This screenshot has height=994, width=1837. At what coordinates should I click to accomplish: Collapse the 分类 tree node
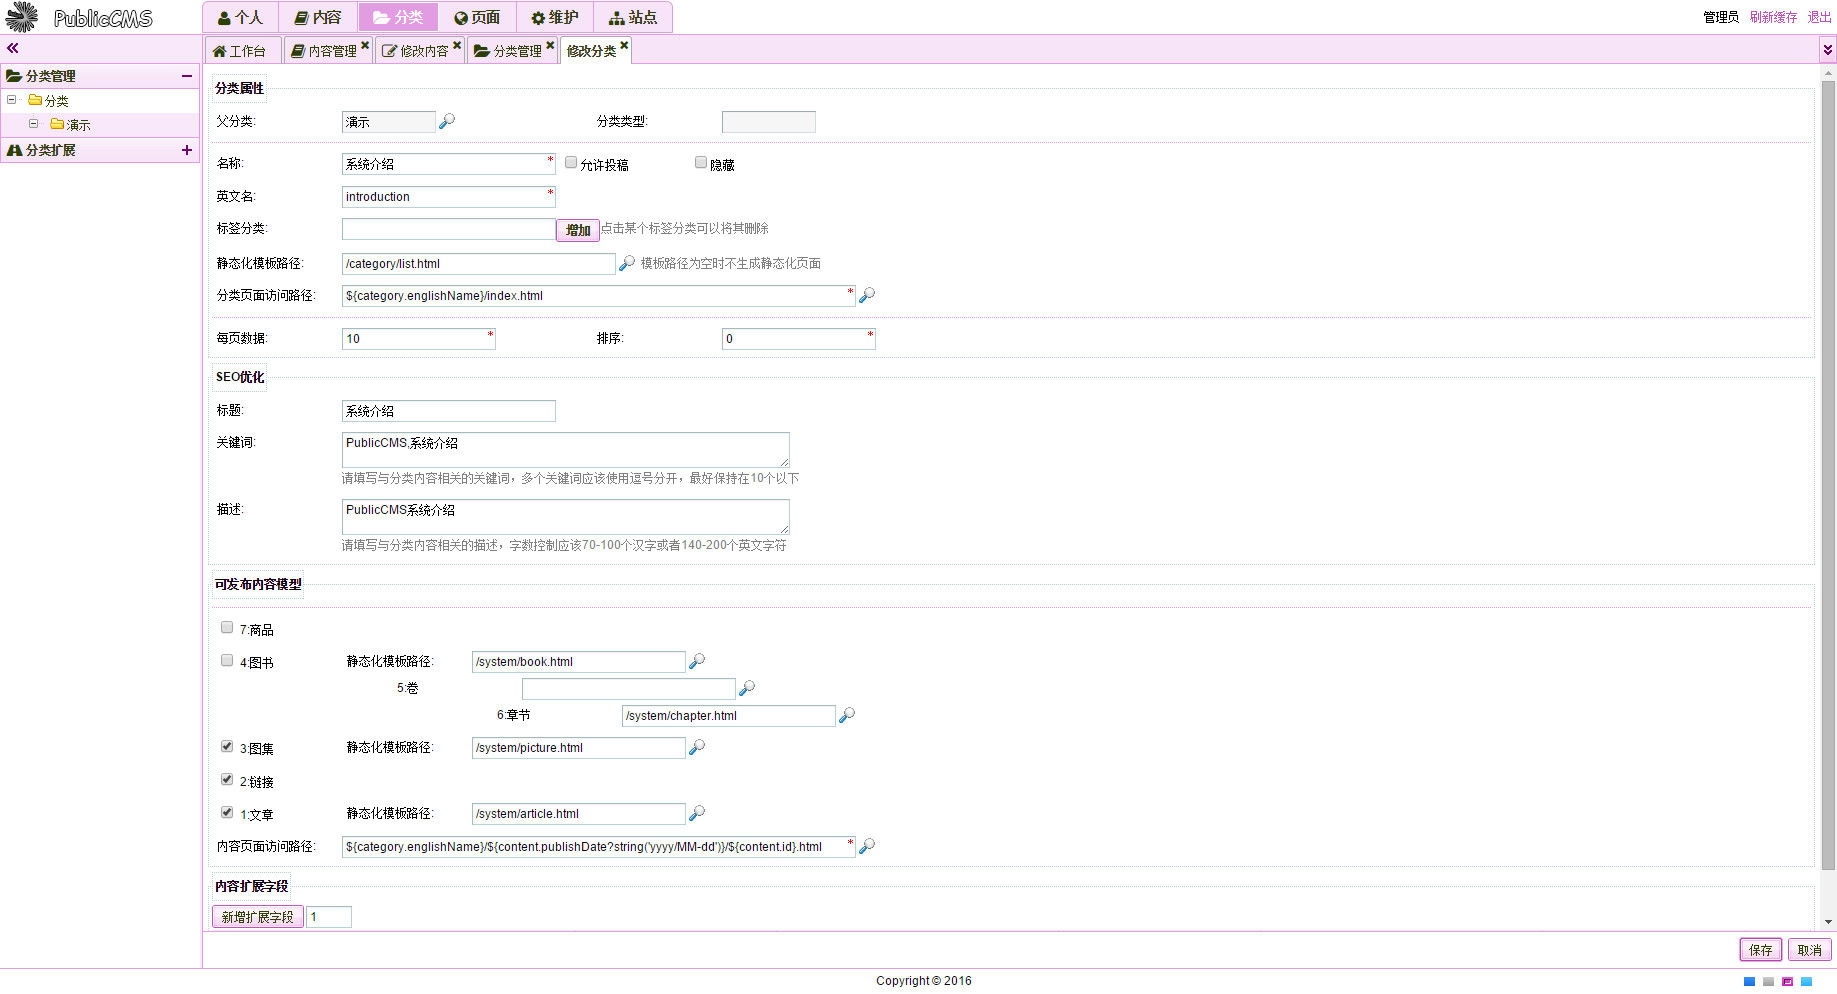pos(11,99)
